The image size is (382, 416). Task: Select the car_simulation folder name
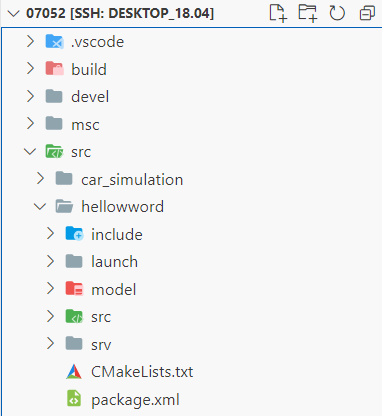(132, 180)
